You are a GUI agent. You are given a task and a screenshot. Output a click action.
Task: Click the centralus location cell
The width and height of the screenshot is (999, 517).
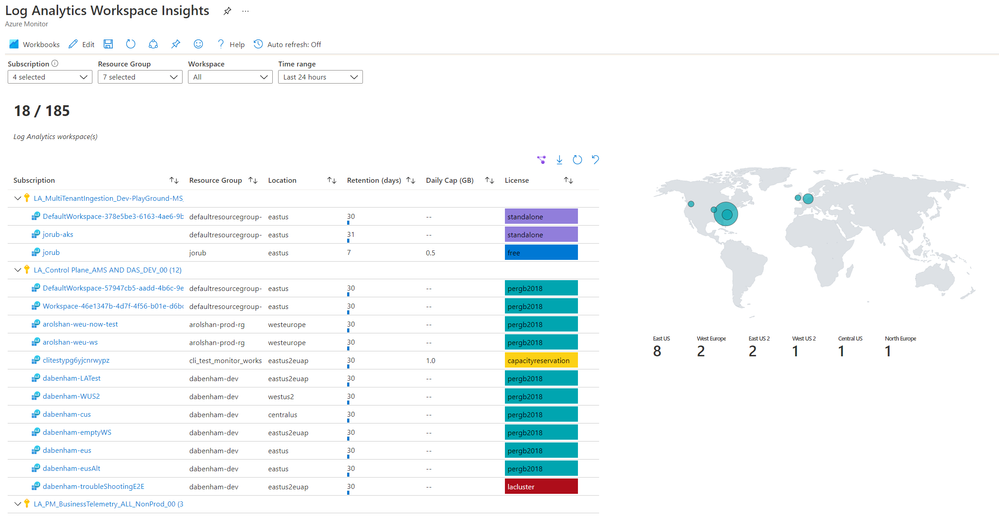(x=282, y=414)
